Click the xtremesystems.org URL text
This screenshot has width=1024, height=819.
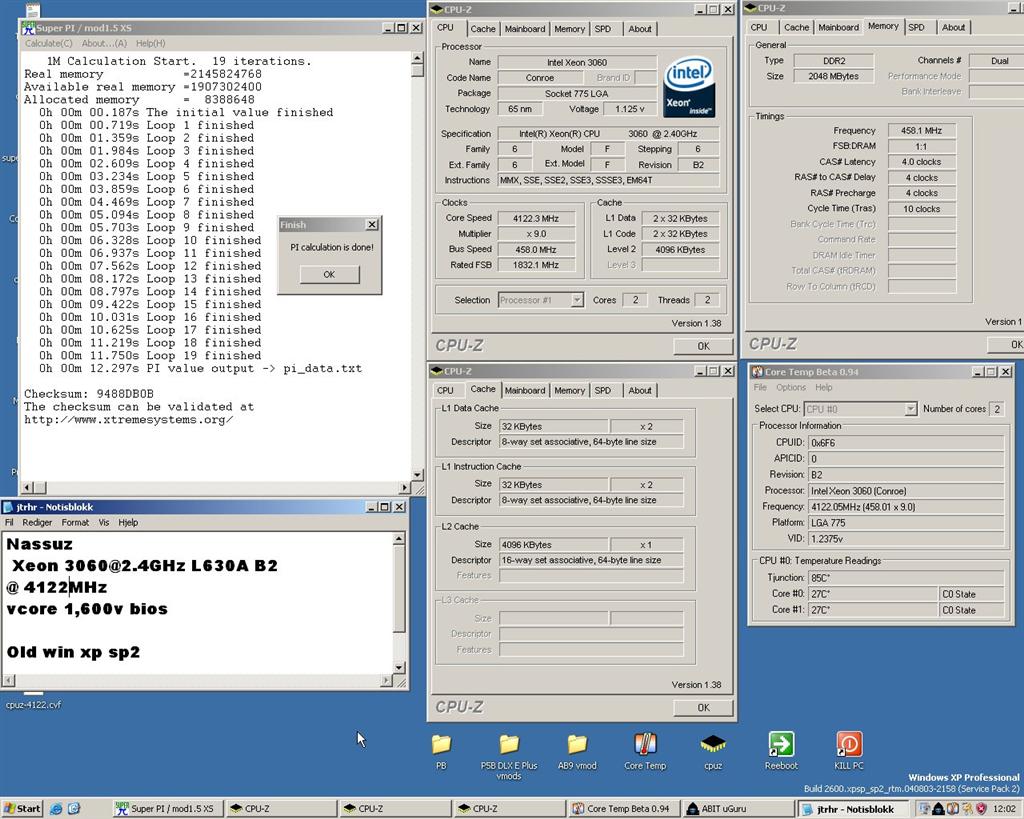tap(129, 419)
